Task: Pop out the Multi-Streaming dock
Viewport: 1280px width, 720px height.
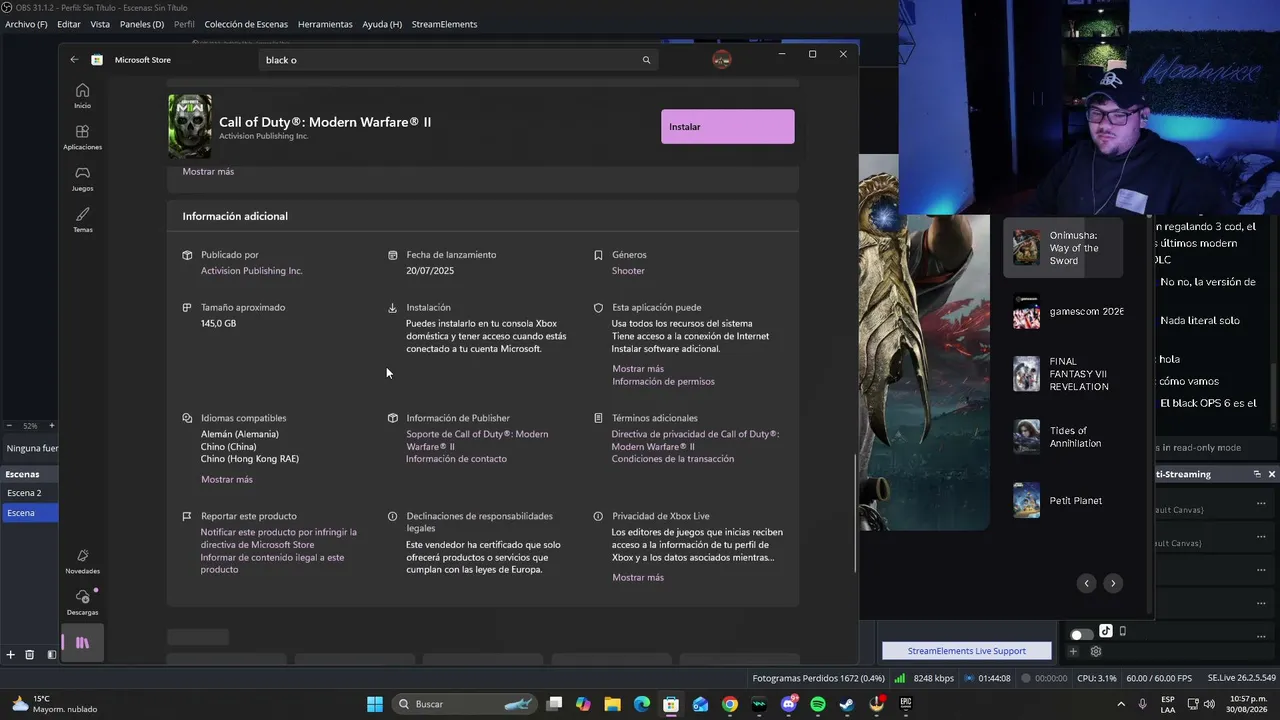Action: click(x=1257, y=474)
